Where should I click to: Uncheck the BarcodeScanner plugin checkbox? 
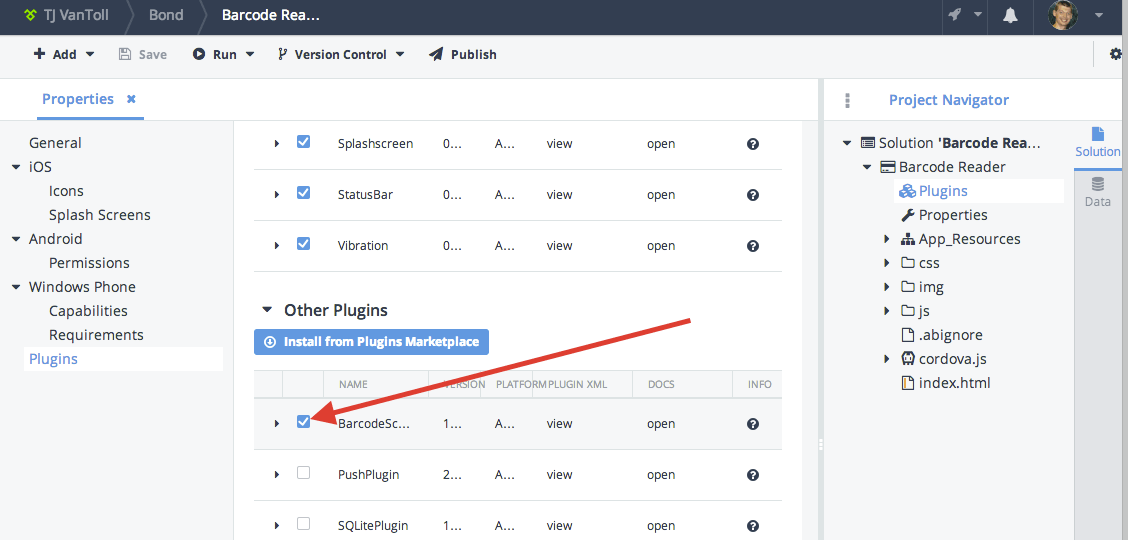coord(303,422)
